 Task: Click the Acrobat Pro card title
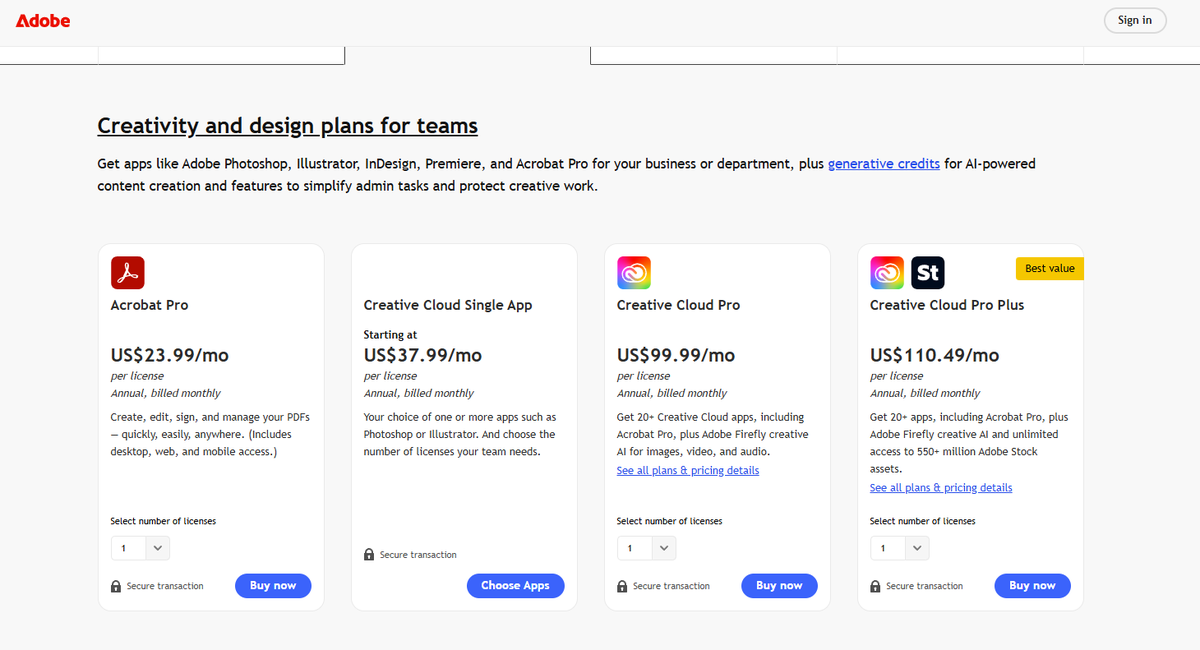150,305
